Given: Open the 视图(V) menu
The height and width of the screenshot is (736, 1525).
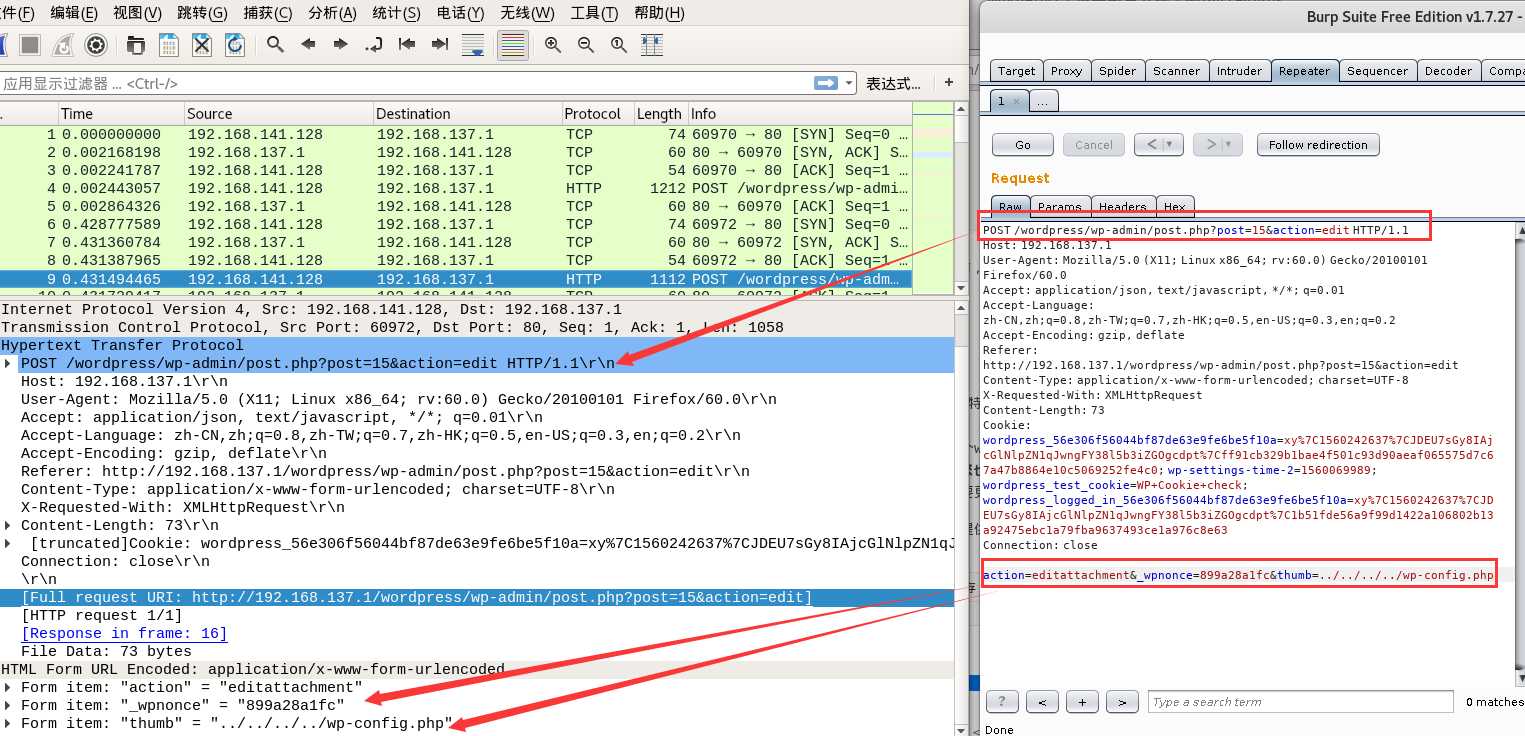Looking at the screenshot, I should click(137, 13).
